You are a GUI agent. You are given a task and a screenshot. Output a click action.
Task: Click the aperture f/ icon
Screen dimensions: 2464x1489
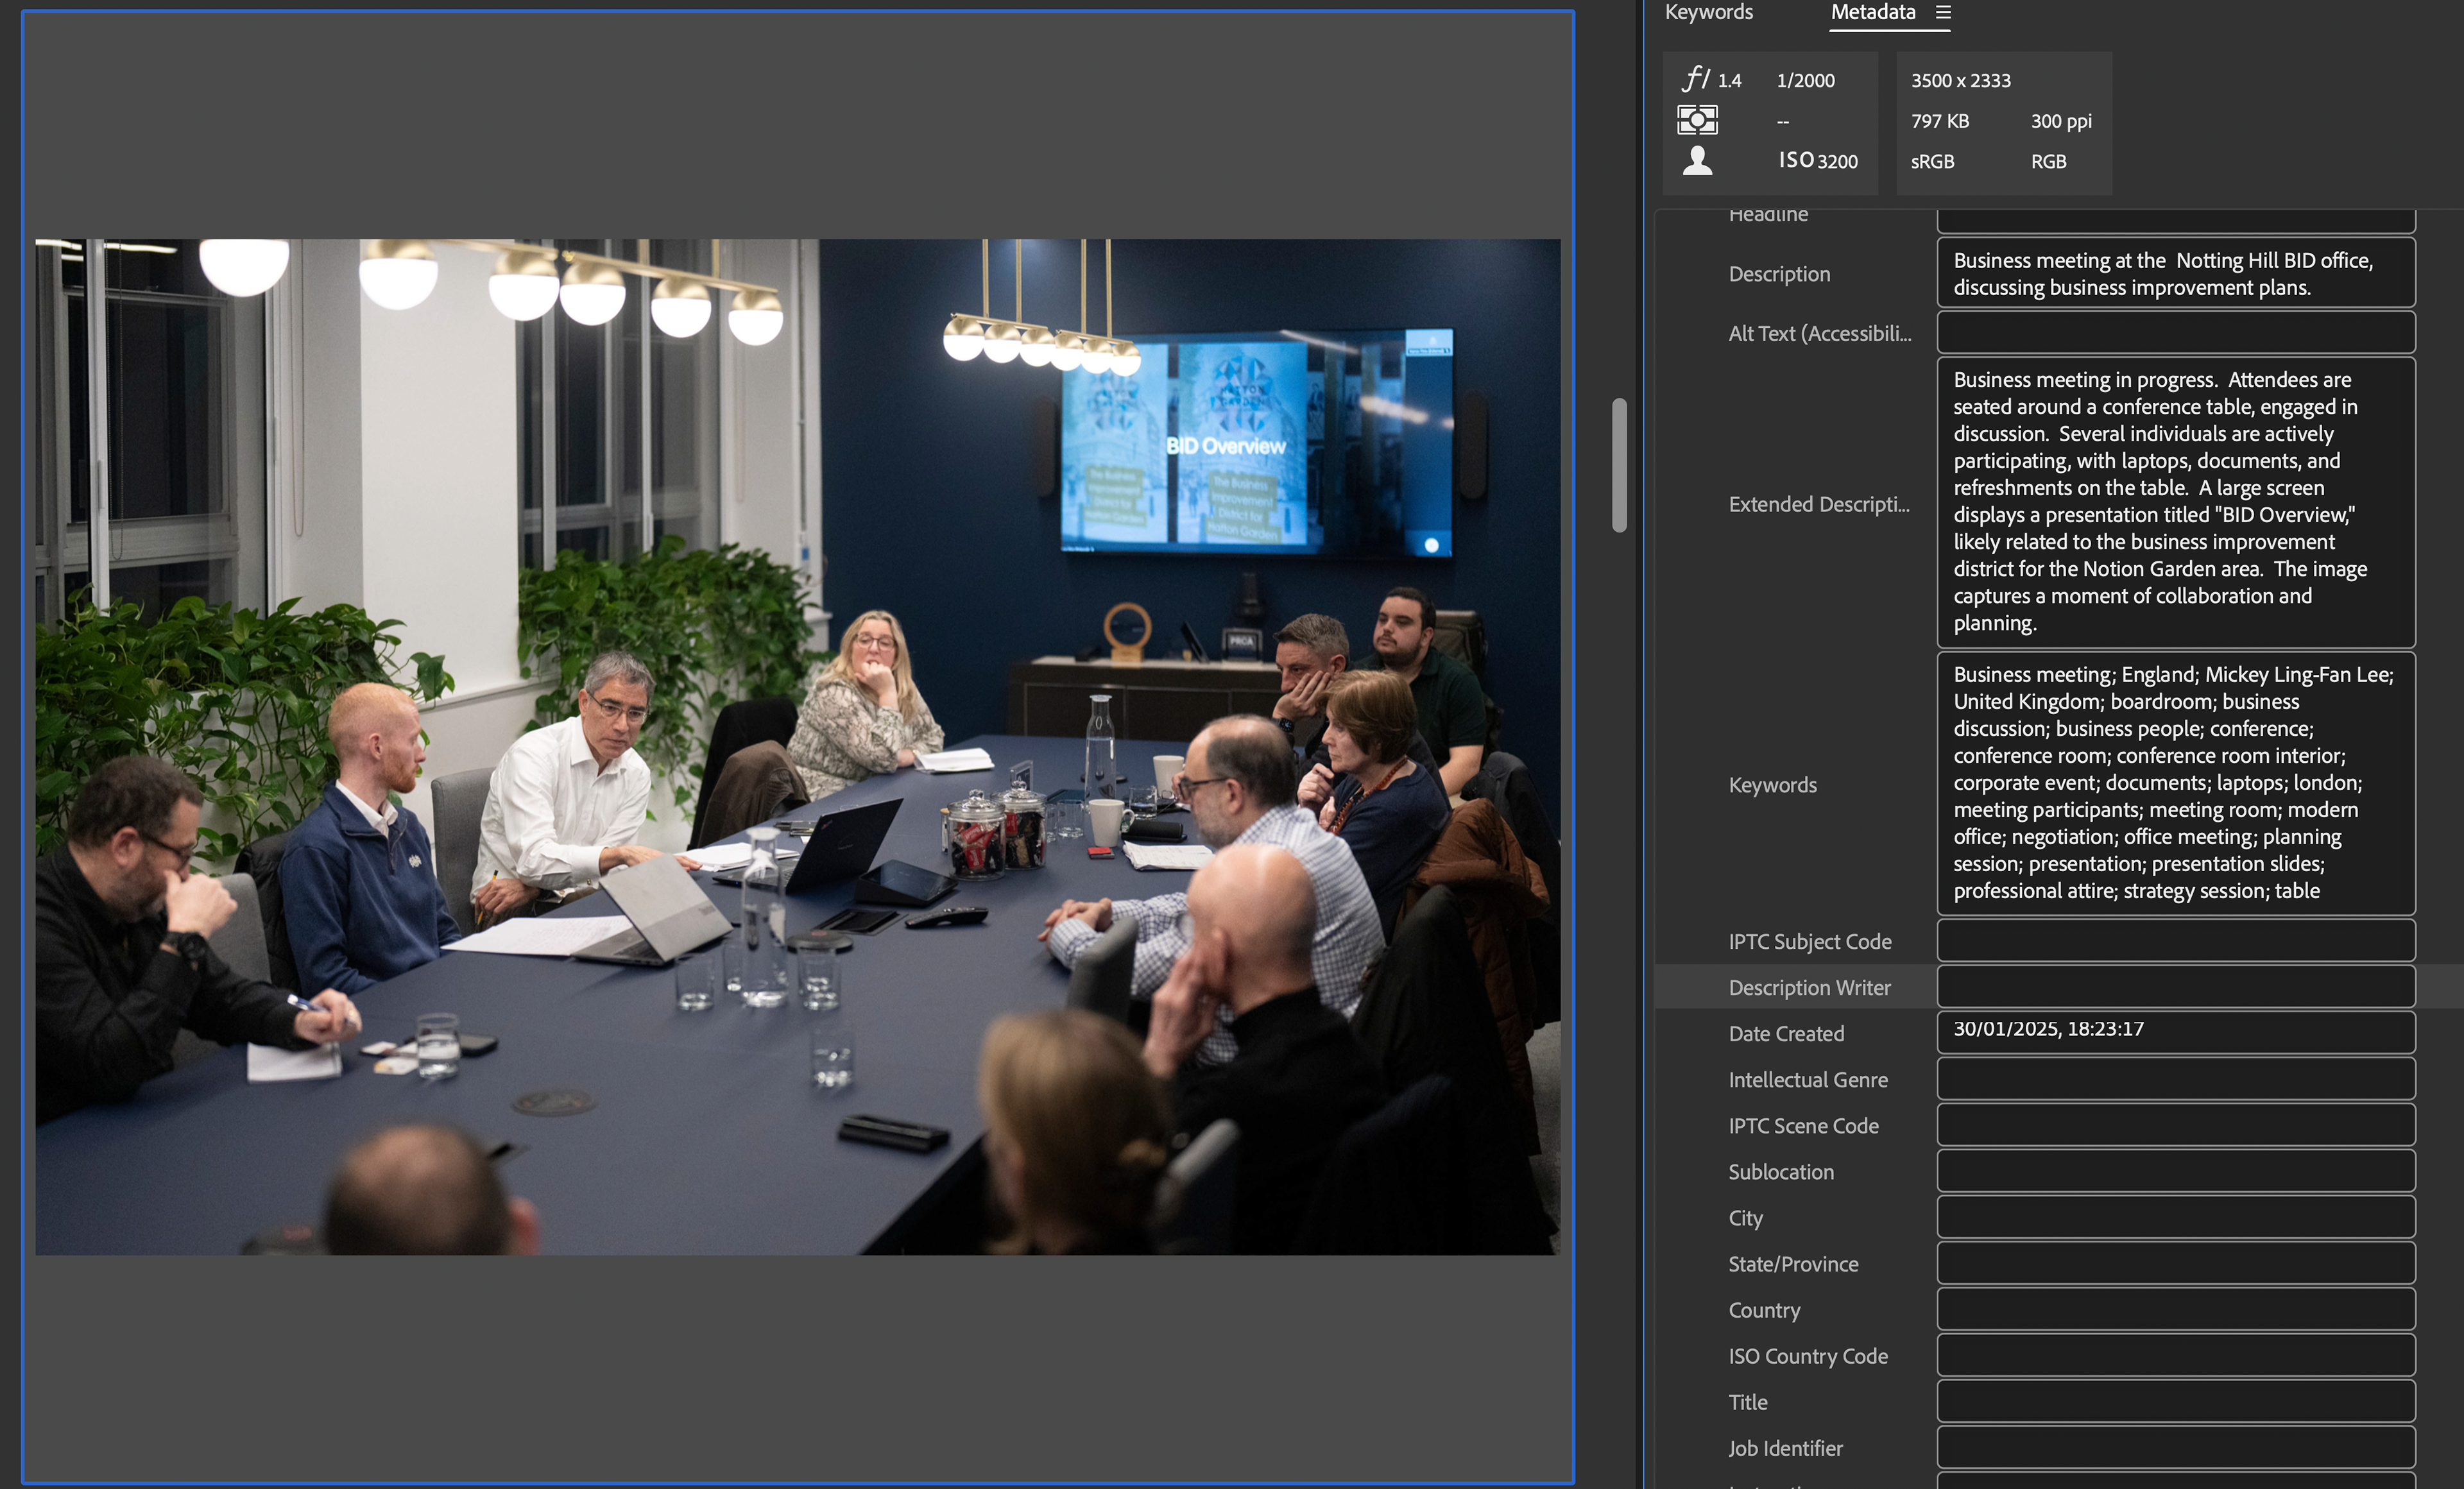(x=1696, y=78)
